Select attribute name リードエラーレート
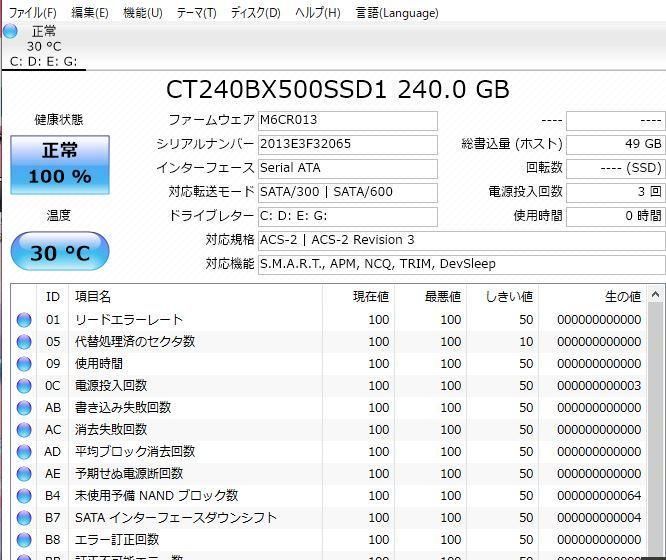Viewport: 666px width, 560px height. pos(129,320)
